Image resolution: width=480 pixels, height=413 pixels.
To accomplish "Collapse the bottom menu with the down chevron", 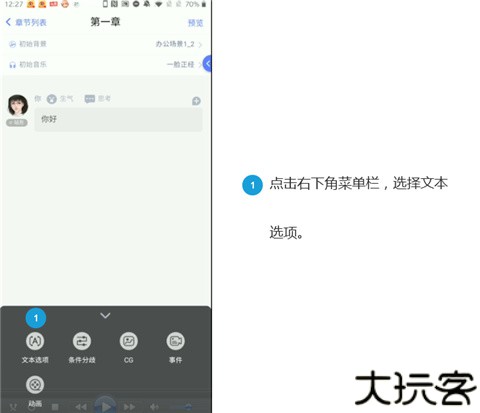I will tap(105, 315).
